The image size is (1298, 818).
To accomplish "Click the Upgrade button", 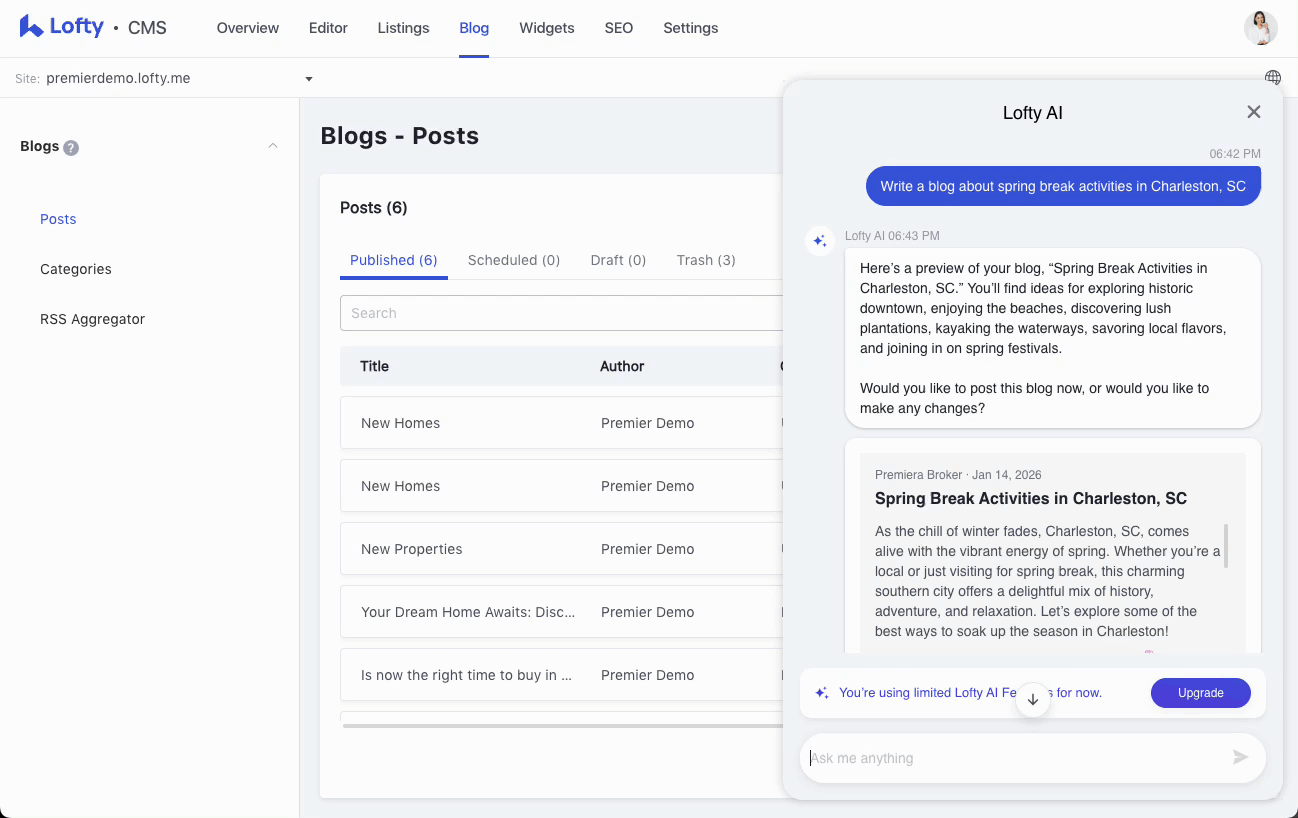I will pos(1200,693).
